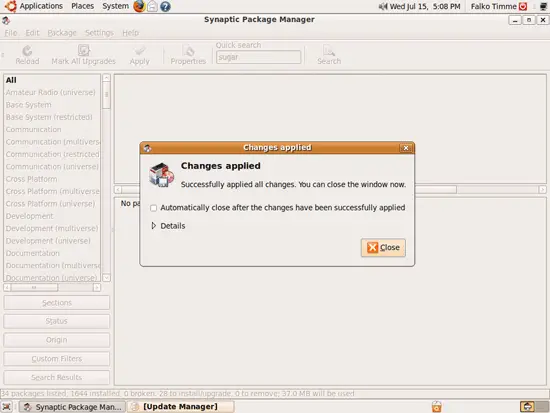Click the sections list scroll-down arrow

pos(106,278)
